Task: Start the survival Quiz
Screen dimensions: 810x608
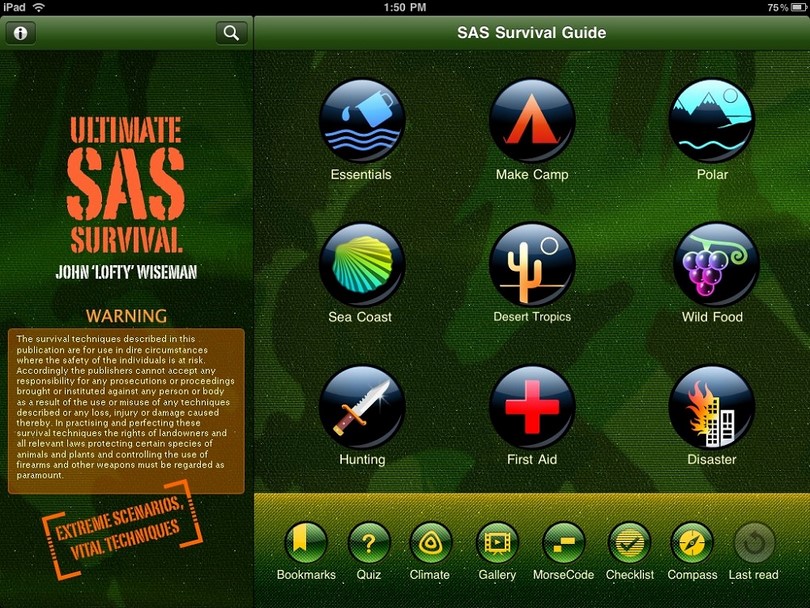Action: (370, 545)
